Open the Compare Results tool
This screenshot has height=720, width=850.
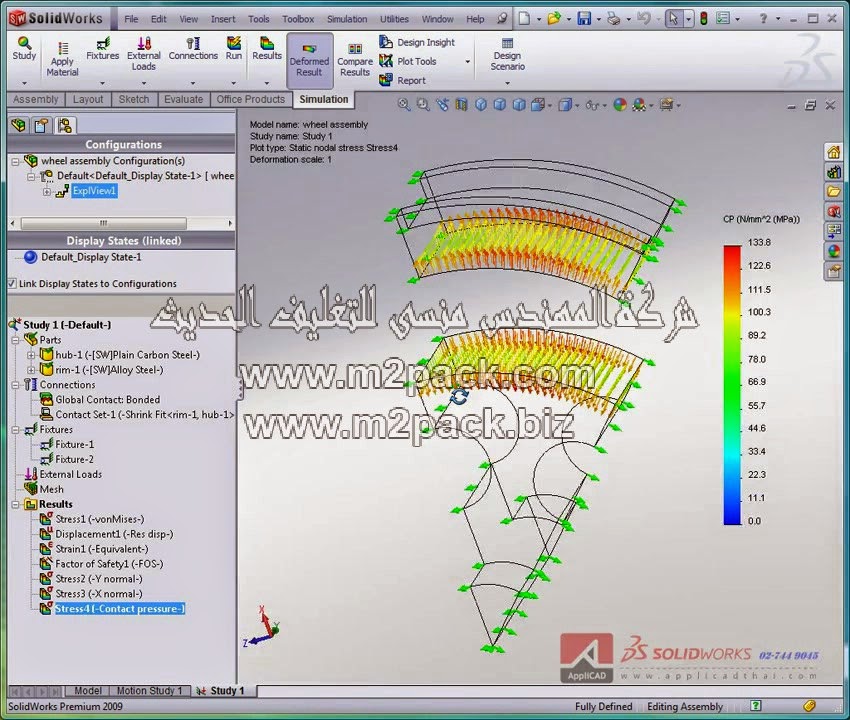pyautogui.click(x=355, y=60)
